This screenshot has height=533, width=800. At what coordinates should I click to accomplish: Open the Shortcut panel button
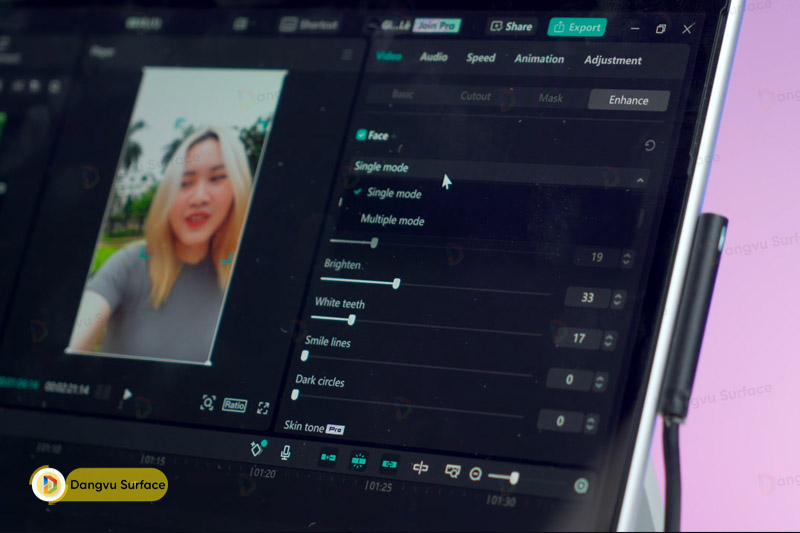click(310, 24)
